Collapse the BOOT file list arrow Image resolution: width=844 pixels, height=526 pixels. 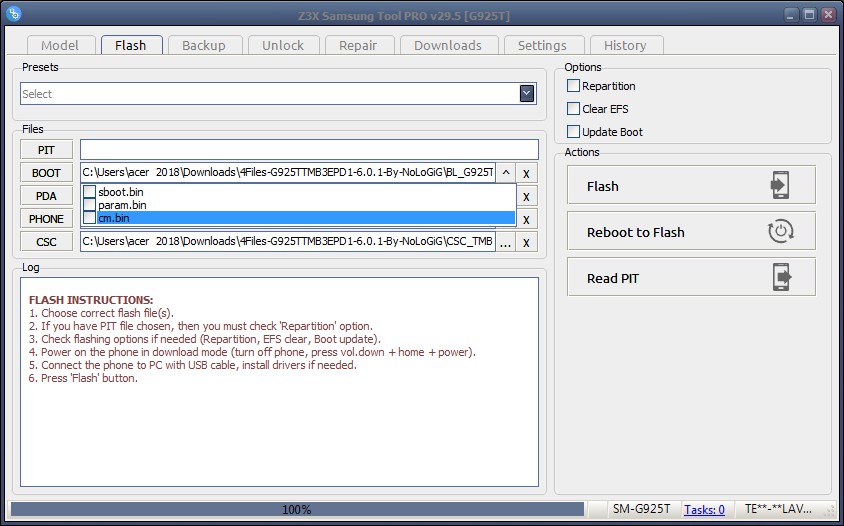point(506,173)
